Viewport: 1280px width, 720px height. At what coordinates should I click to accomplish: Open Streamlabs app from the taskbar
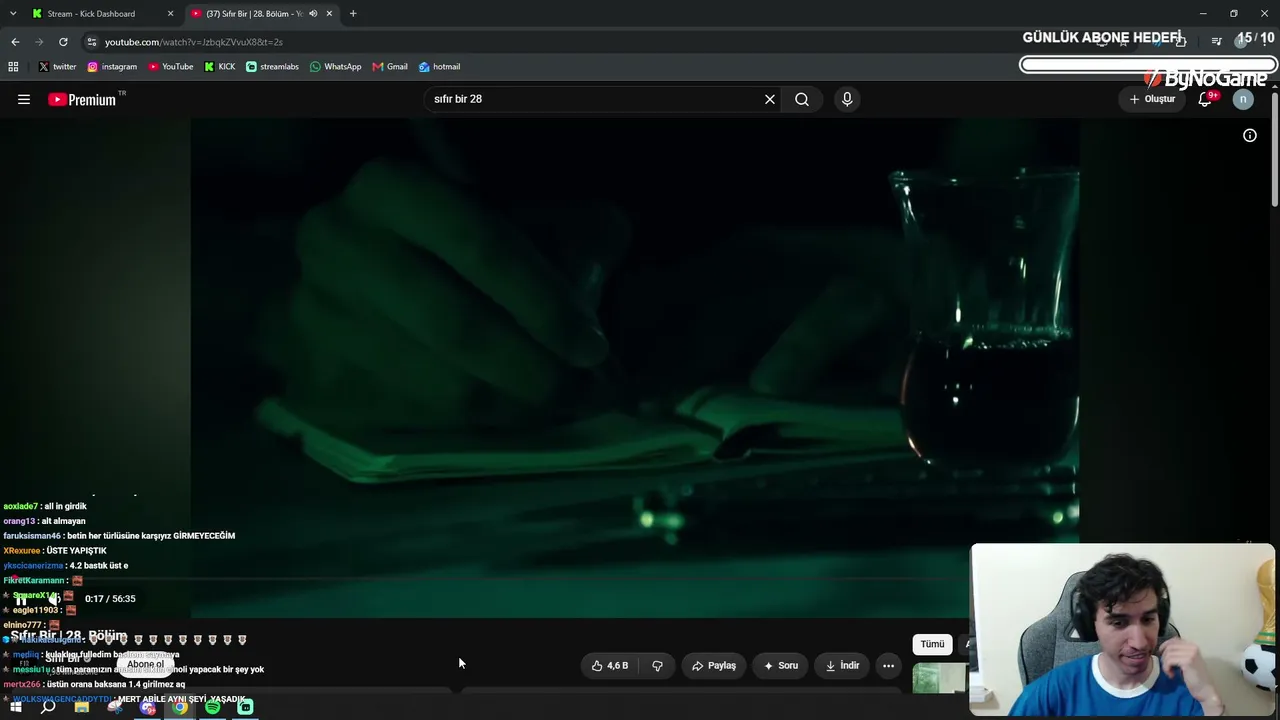pos(245,708)
